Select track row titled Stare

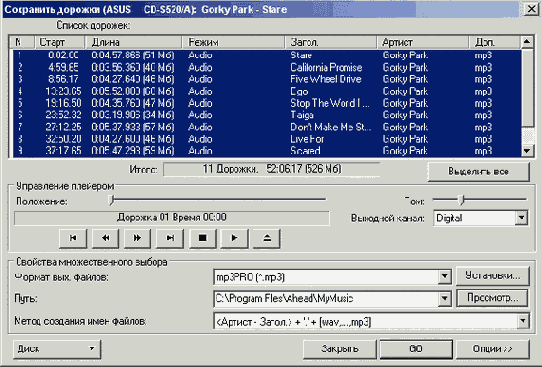267,55
